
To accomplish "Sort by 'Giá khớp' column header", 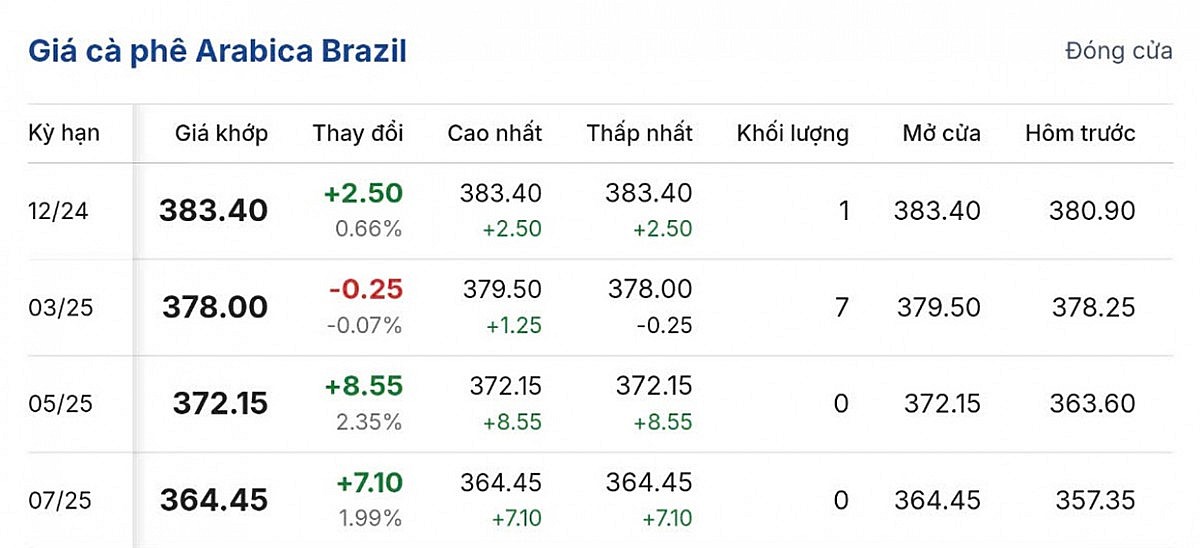I will tap(221, 133).
